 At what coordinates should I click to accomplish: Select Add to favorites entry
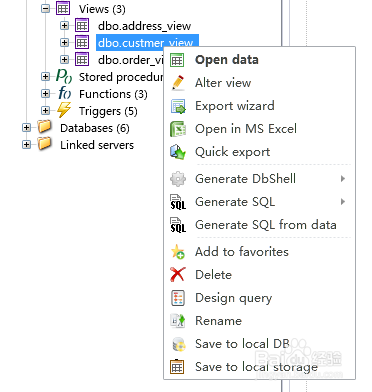click(x=259, y=252)
